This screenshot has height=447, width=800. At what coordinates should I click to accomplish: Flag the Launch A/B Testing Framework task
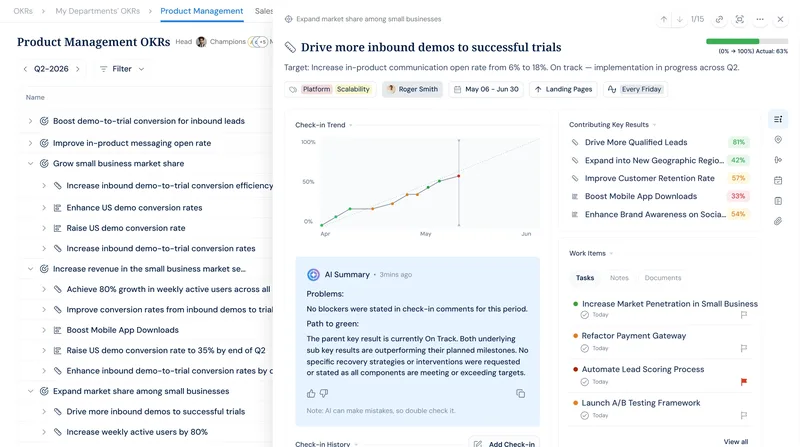pos(744,415)
